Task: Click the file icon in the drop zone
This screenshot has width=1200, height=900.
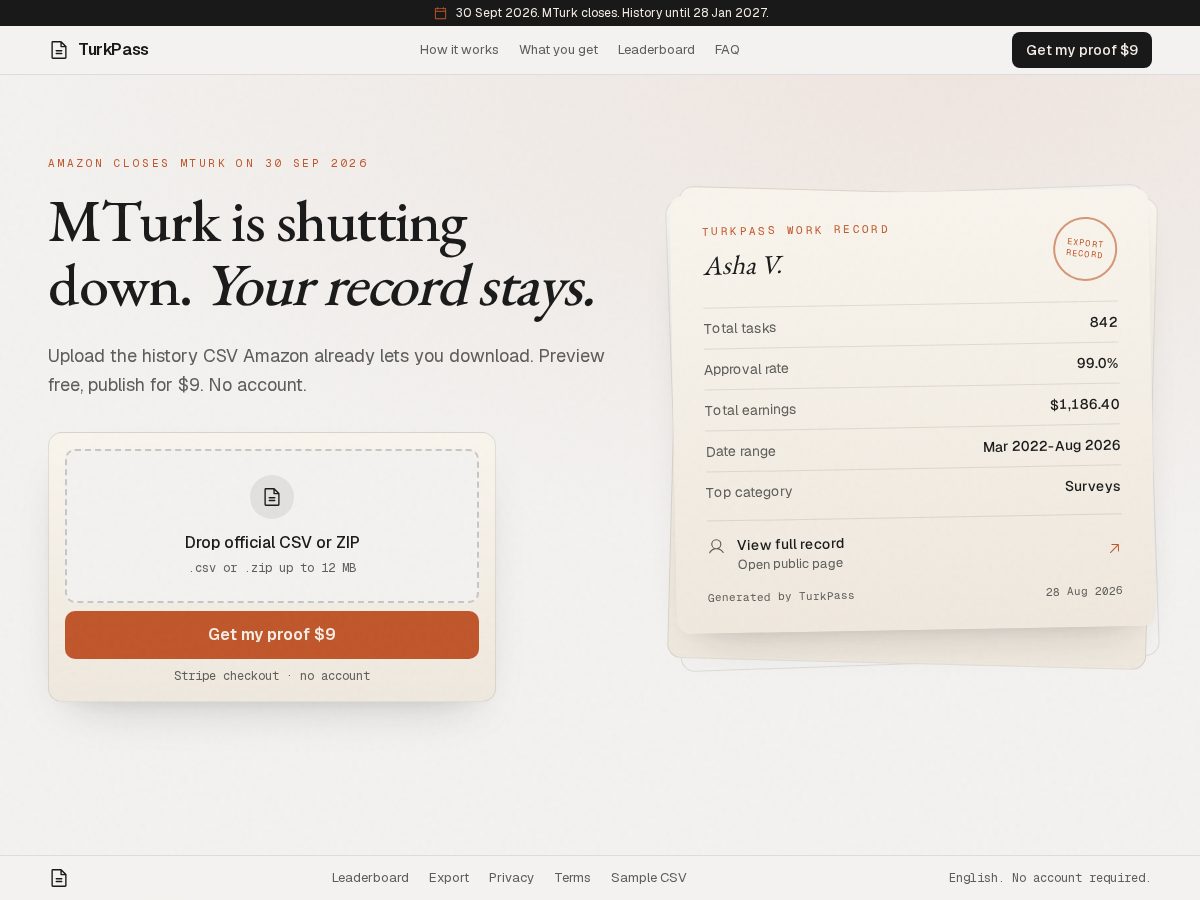Action: [272, 497]
